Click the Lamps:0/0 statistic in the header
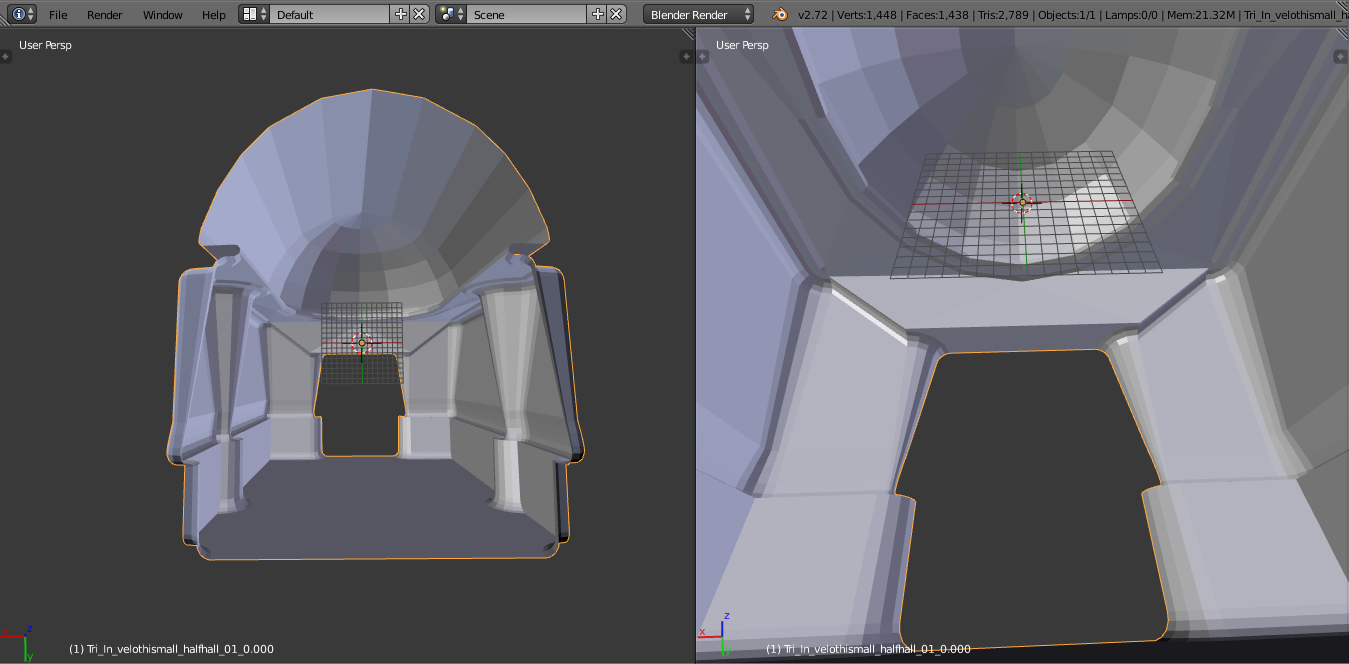This screenshot has width=1349, height=664. click(1133, 15)
